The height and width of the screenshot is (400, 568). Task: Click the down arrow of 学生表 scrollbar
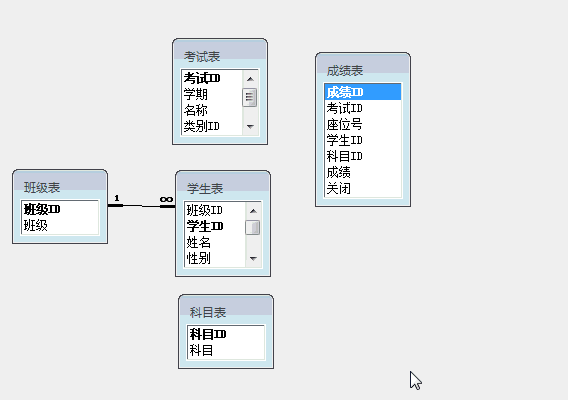(253, 259)
